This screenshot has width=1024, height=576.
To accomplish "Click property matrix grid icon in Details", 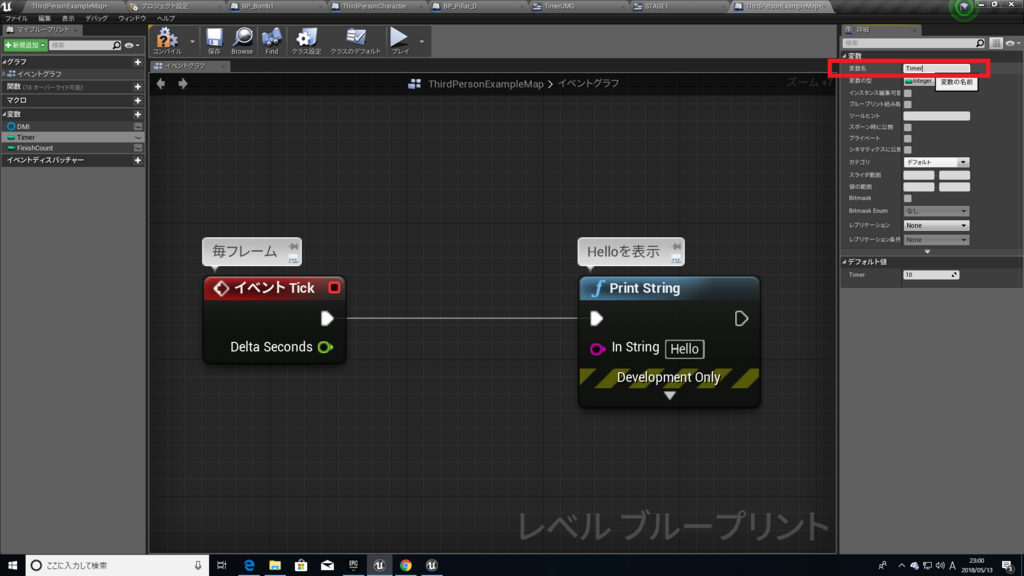I will (996, 43).
